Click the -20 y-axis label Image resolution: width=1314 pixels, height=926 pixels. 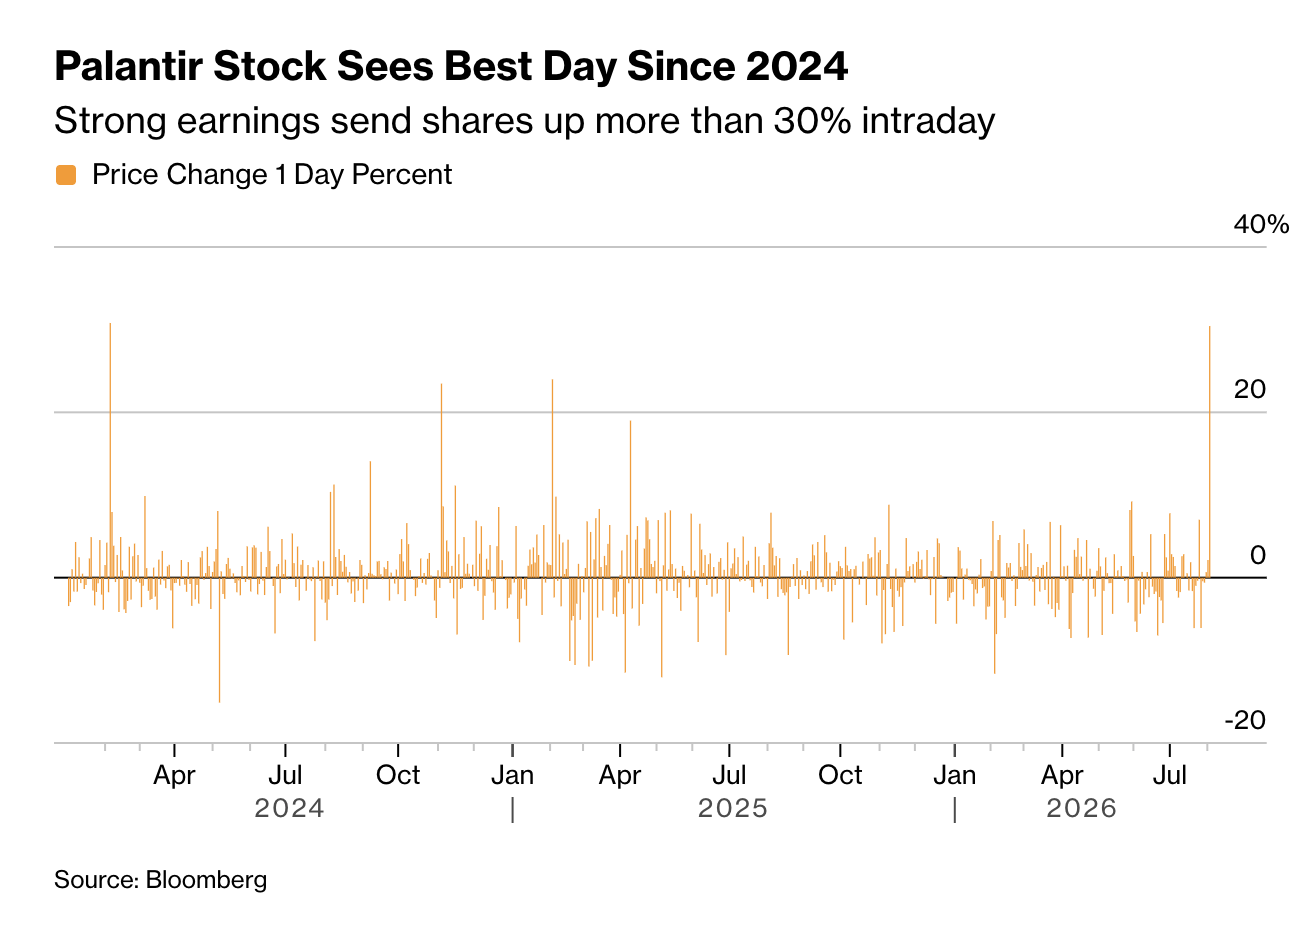pos(1245,720)
